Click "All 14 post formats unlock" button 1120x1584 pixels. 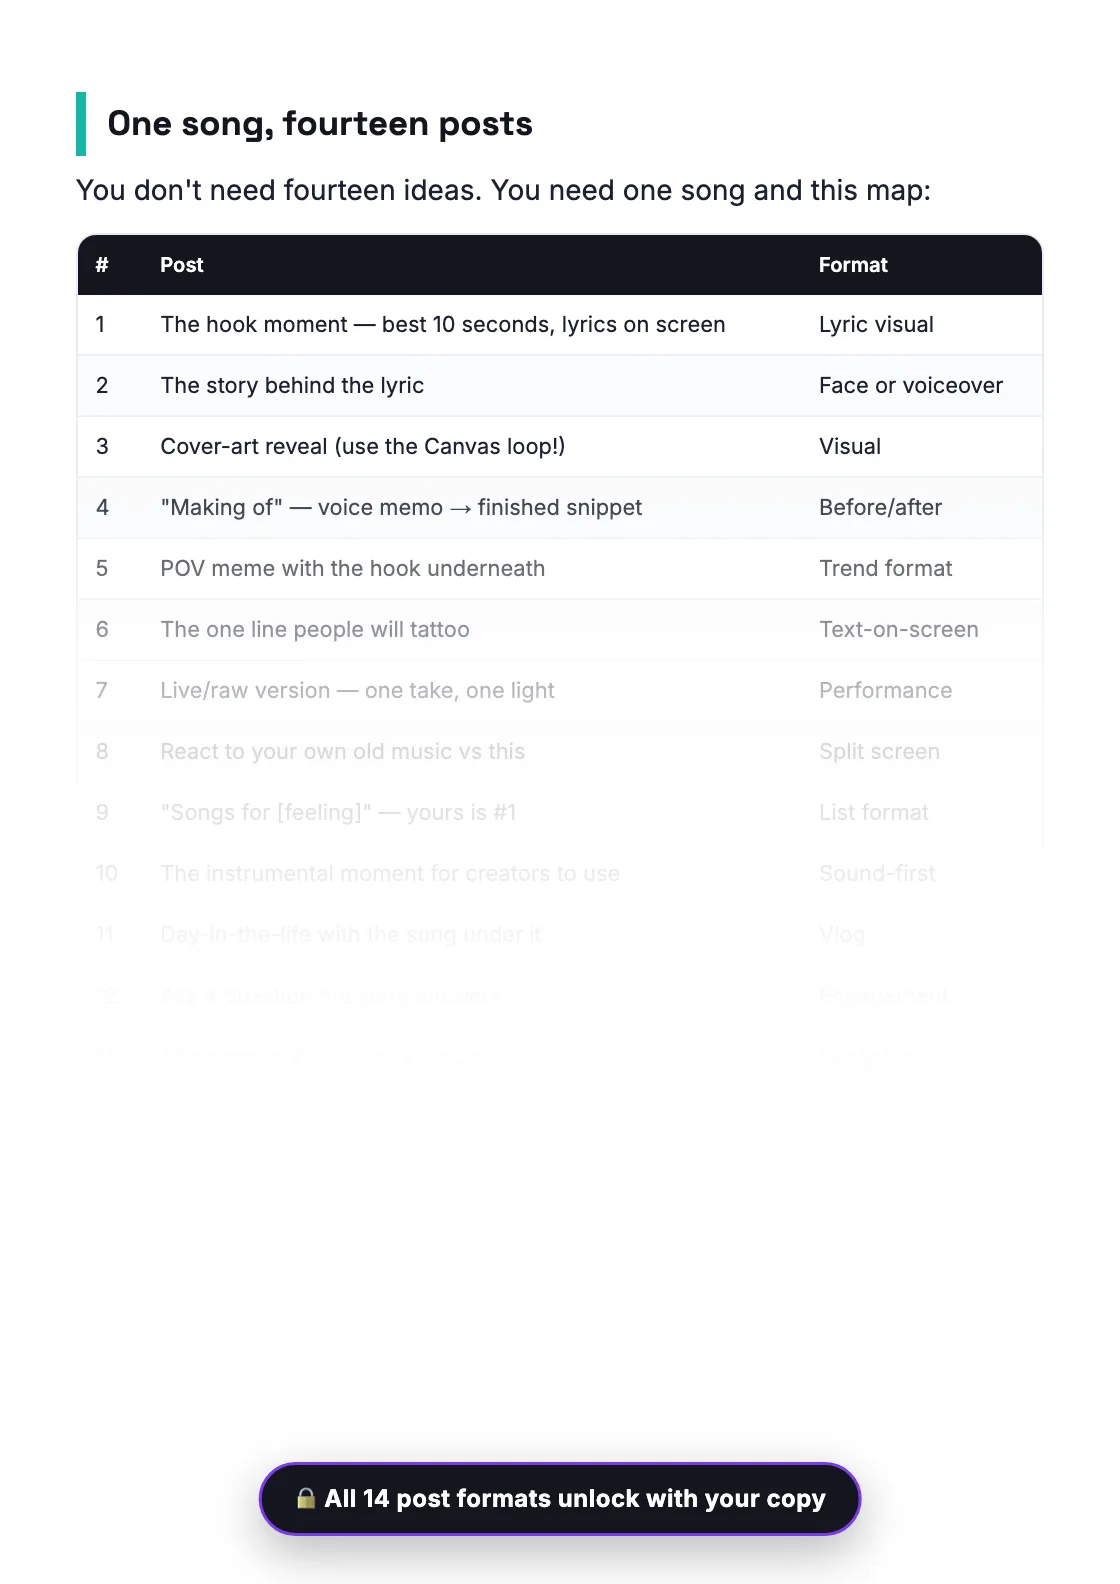[560, 1499]
